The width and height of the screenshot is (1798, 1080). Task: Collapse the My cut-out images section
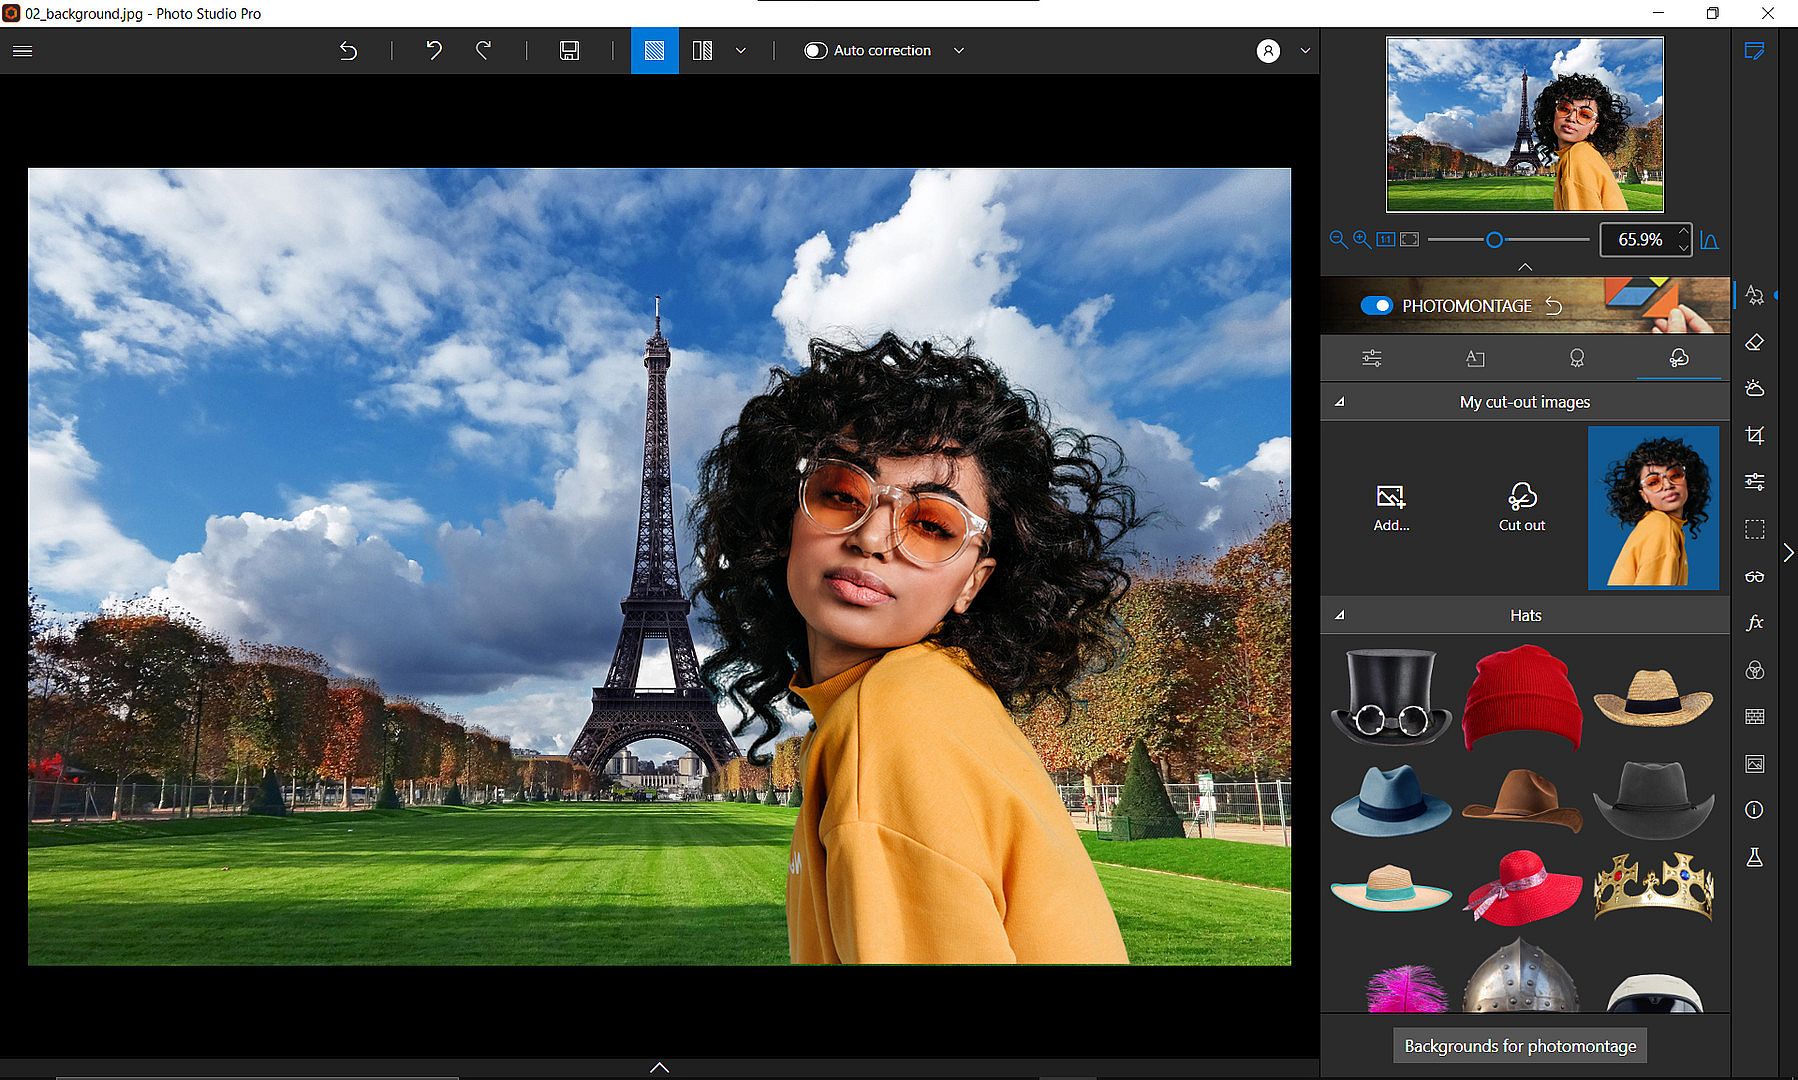pyautogui.click(x=1339, y=402)
